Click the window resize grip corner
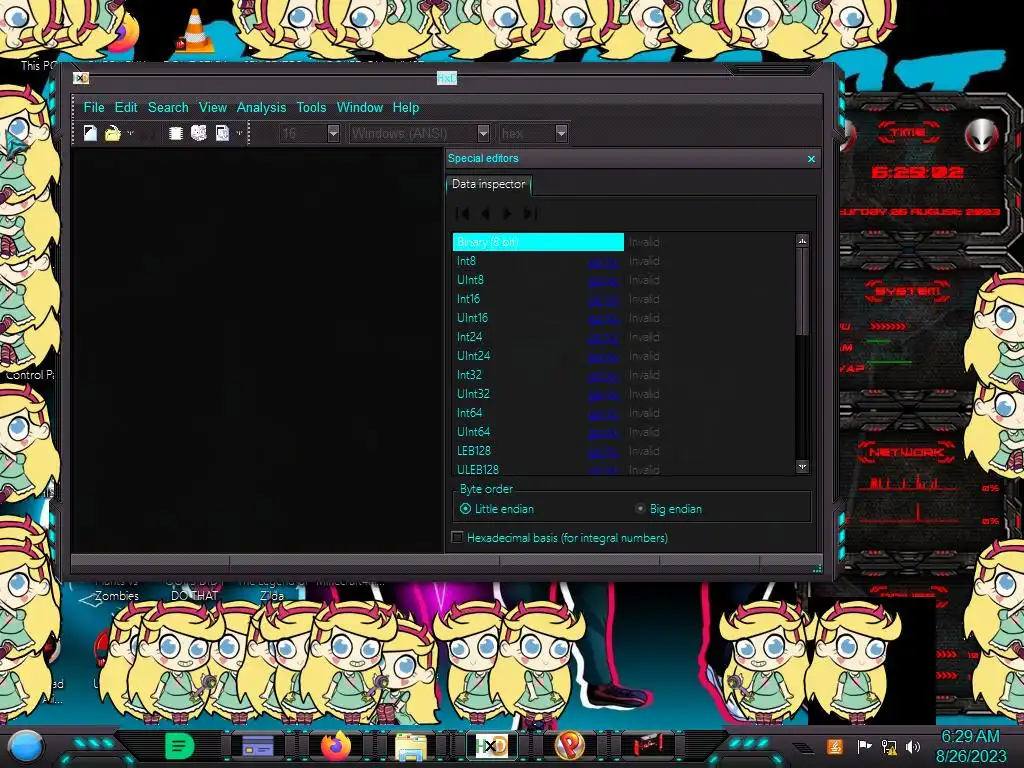The width and height of the screenshot is (1024, 768). [816, 568]
